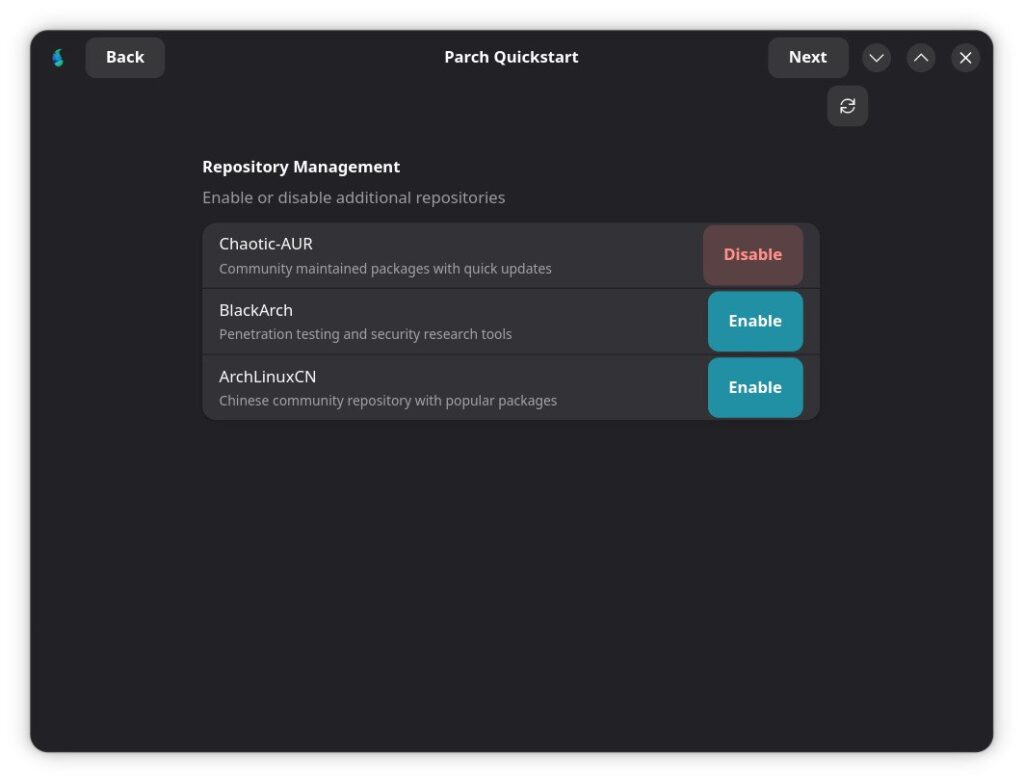Close the Parch Quickstart window
Viewport: 1024px width, 783px height.
[x=965, y=58]
